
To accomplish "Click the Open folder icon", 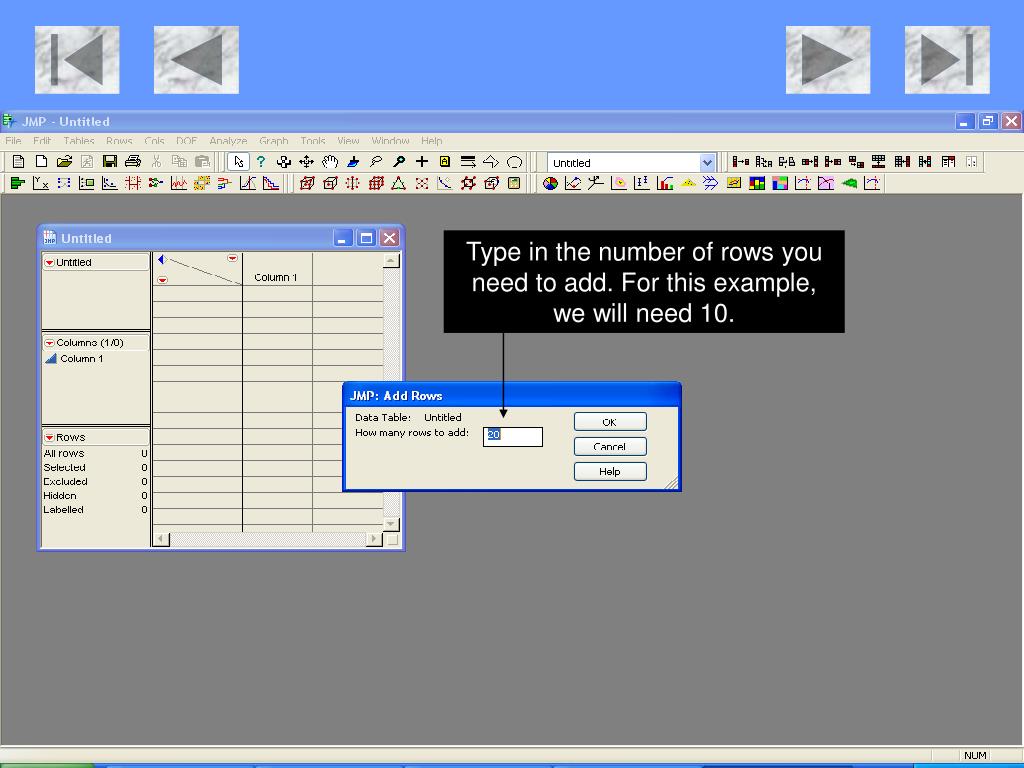I will point(64,161).
